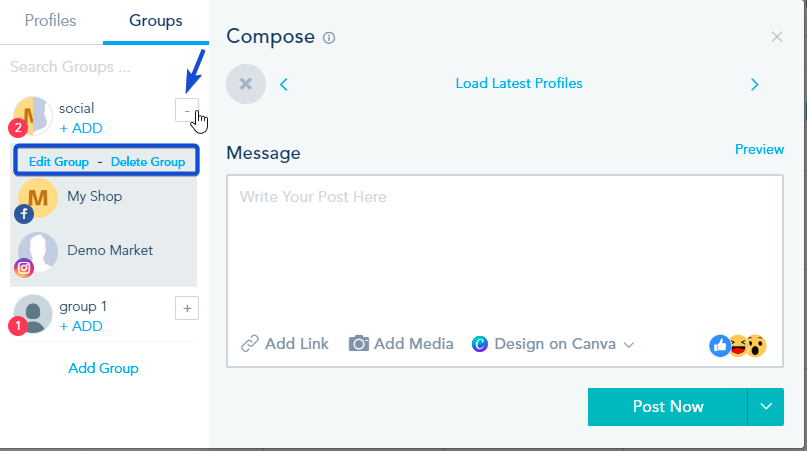This screenshot has width=807, height=451.
Task: Remove selected profile with gray X circle
Action: click(246, 84)
